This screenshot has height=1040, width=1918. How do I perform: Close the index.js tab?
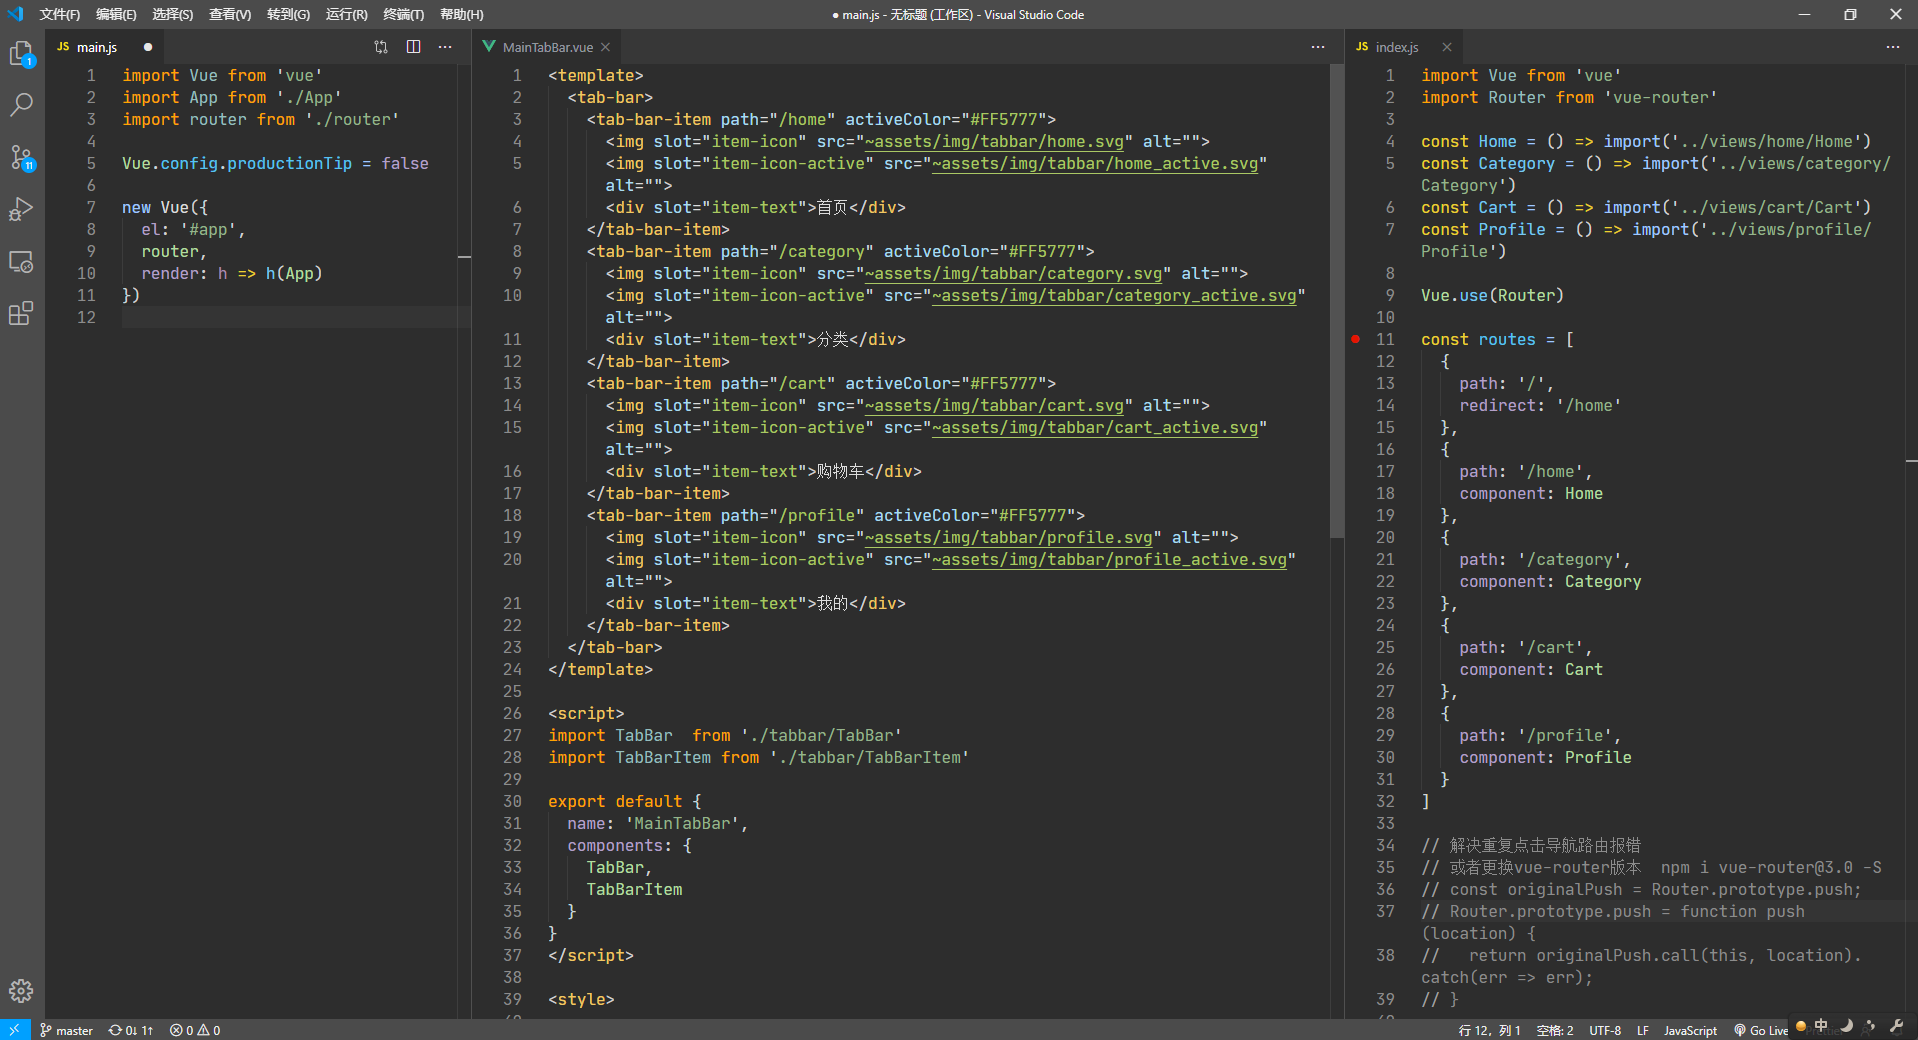click(x=1447, y=47)
